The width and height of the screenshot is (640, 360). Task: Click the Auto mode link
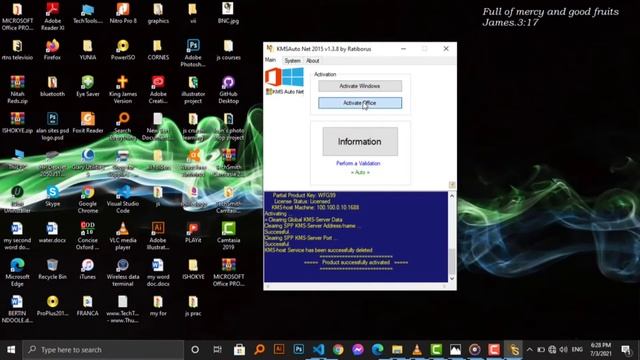point(360,172)
